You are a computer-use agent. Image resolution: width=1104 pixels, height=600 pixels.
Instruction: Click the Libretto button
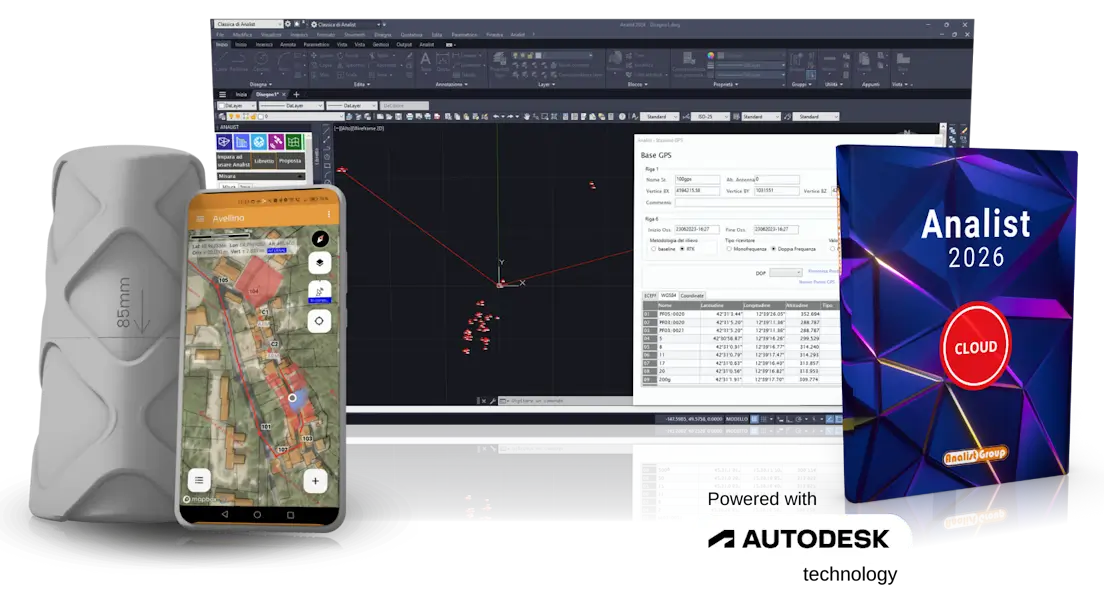[263, 161]
